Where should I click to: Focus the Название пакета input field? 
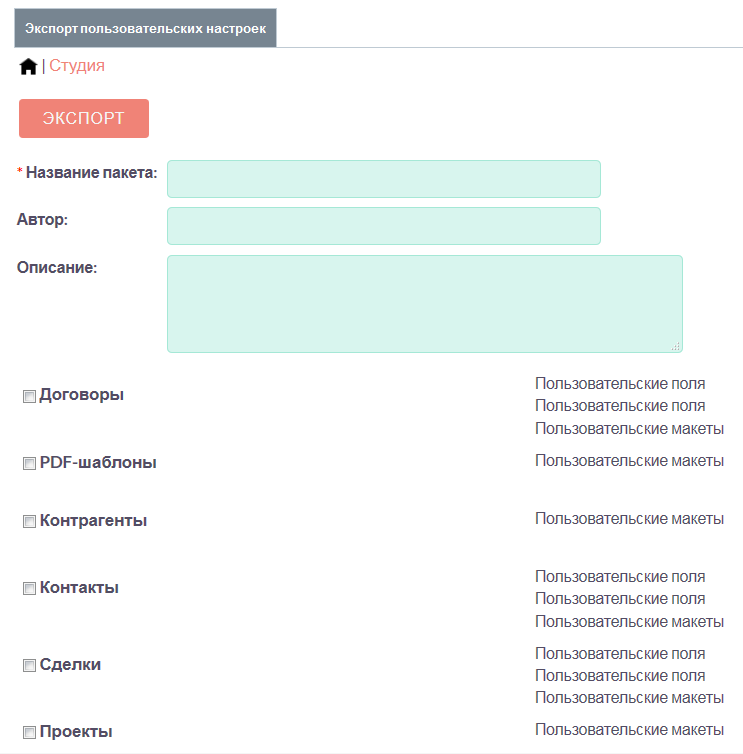coord(384,179)
